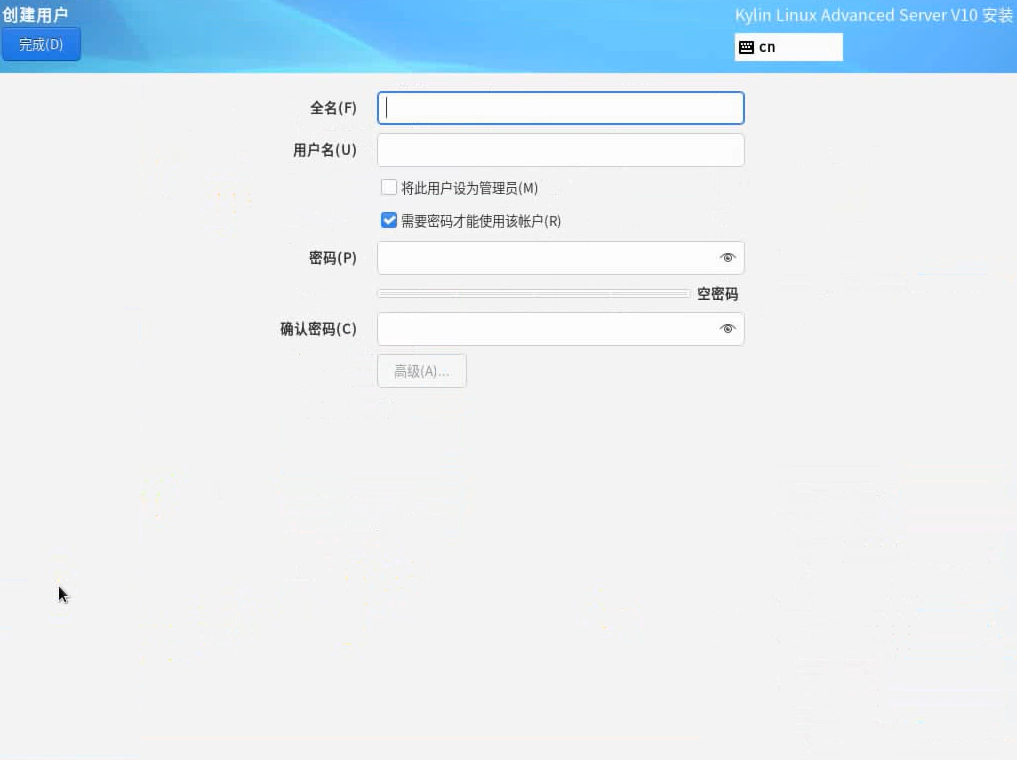Click the password strength bar

pos(534,294)
